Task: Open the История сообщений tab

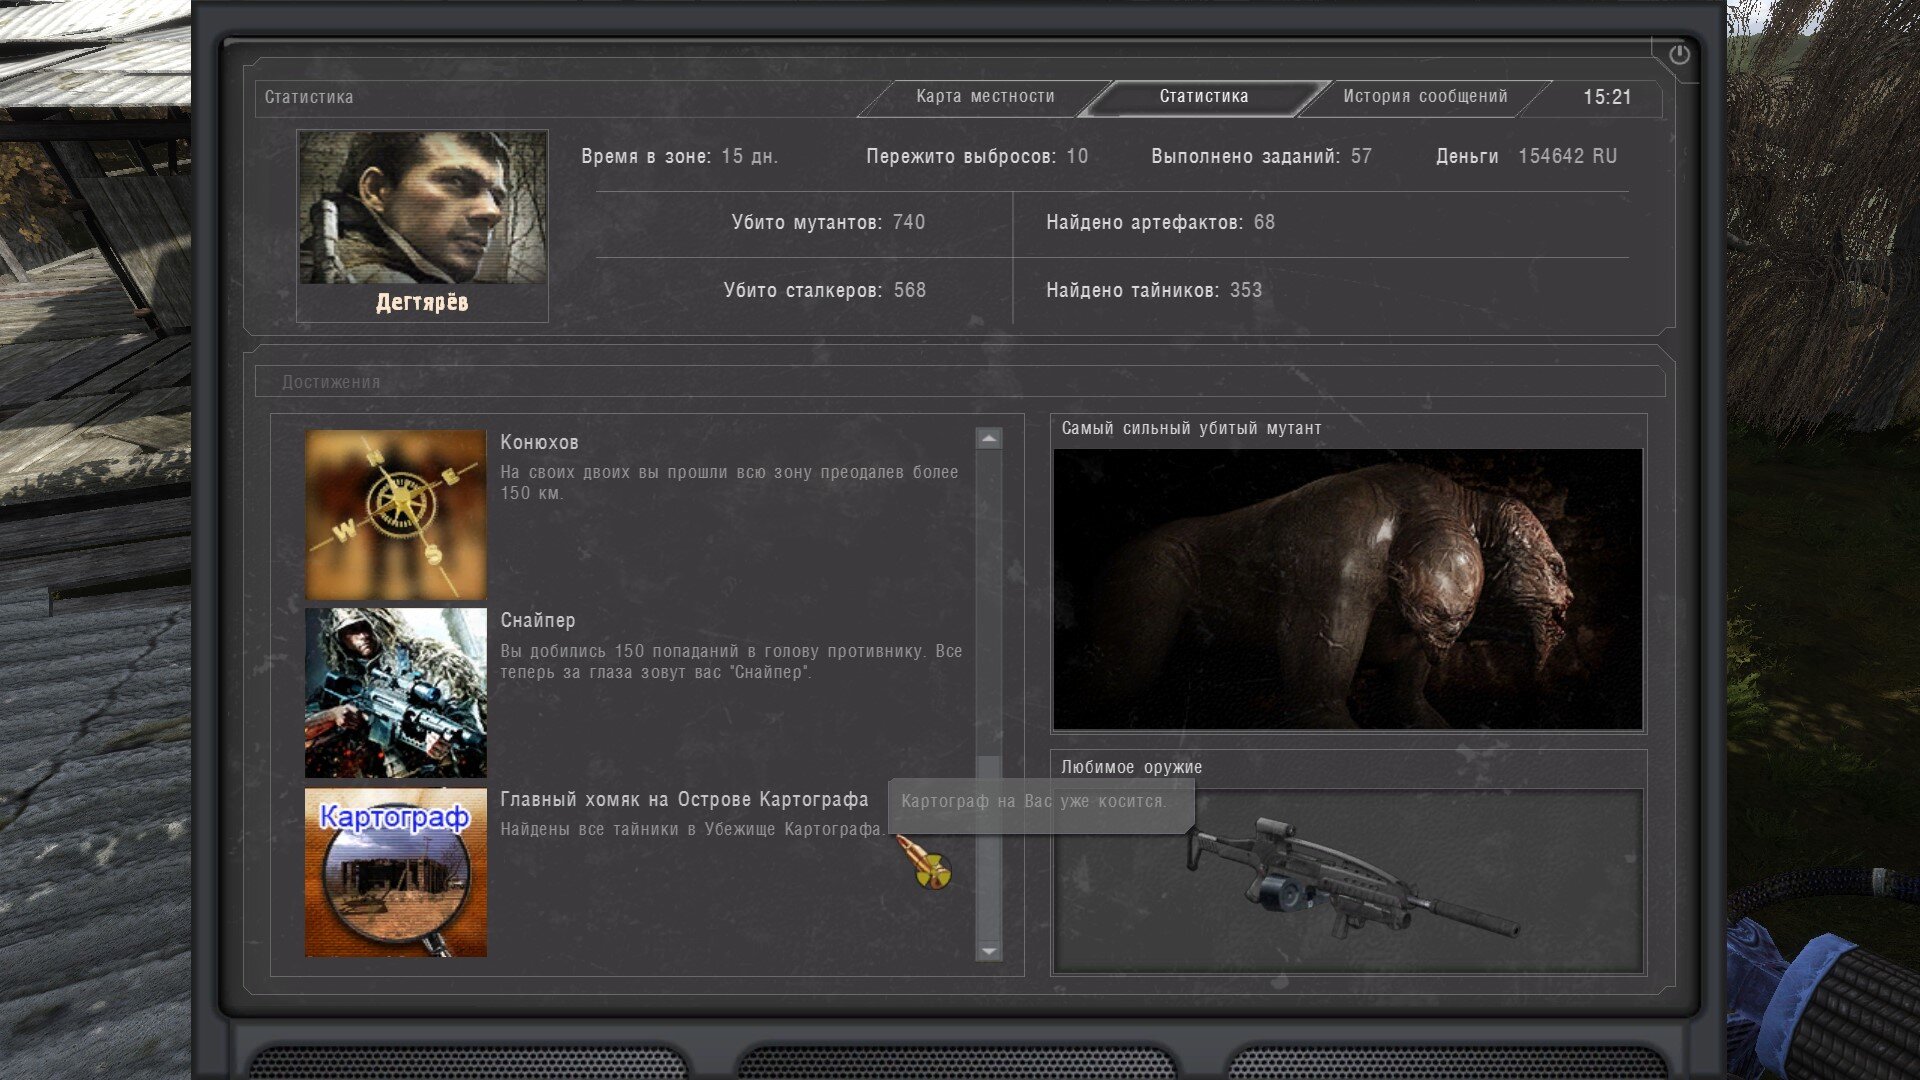Action: point(1425,96)
